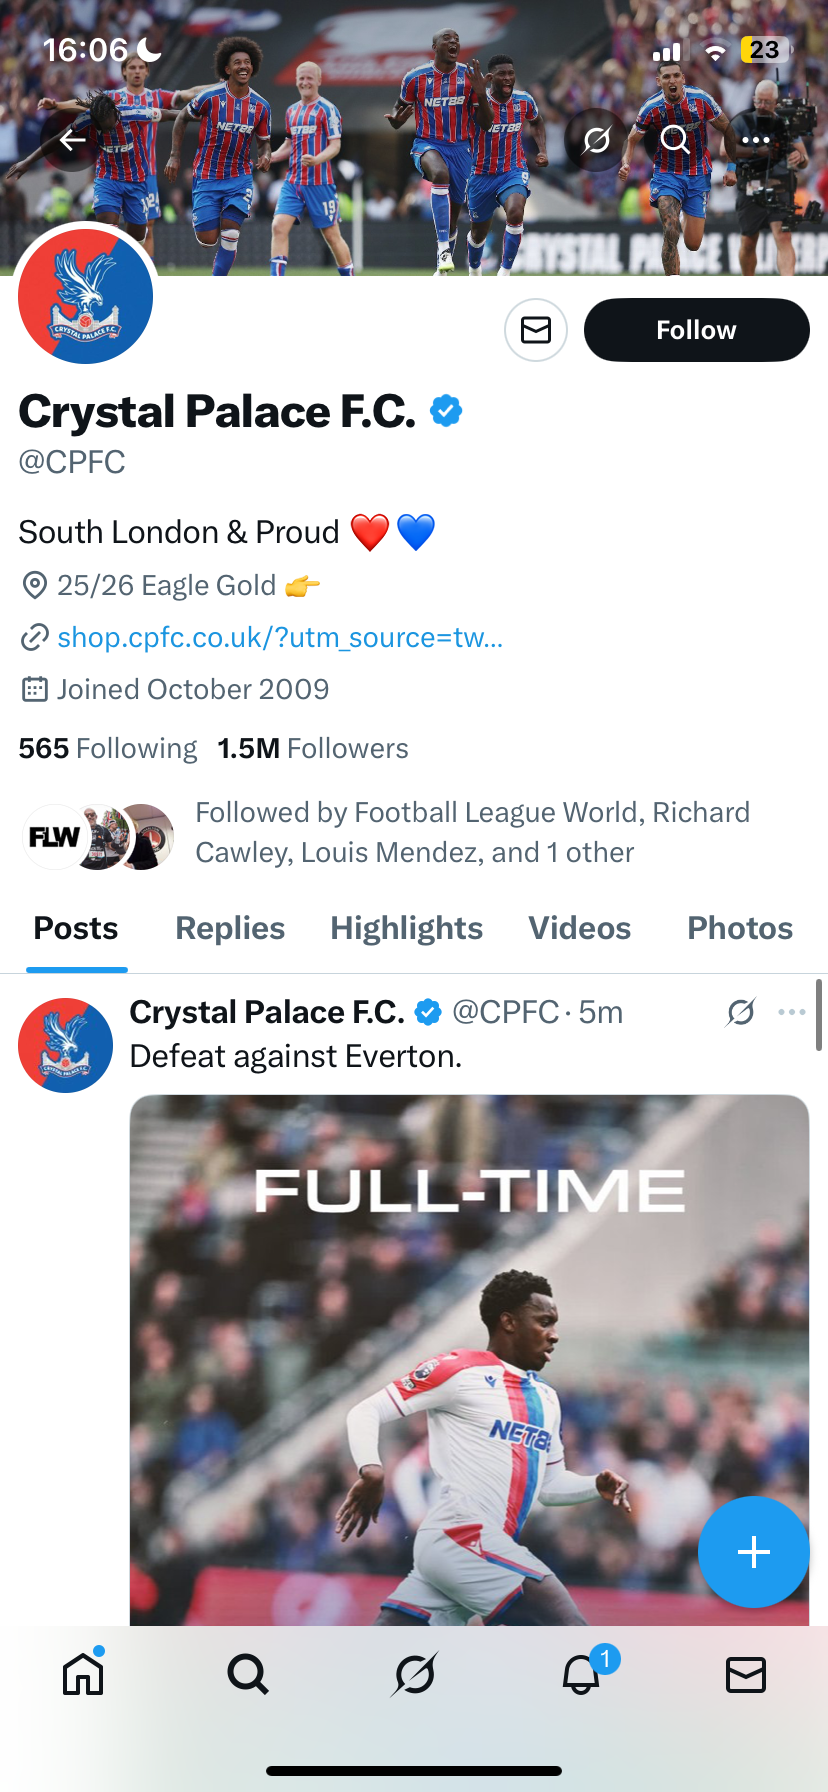Expand the post's three-dot options menu
The width and height of the screenshot is (828, 1792).
pyautogui.click(x=792, y=1012)
